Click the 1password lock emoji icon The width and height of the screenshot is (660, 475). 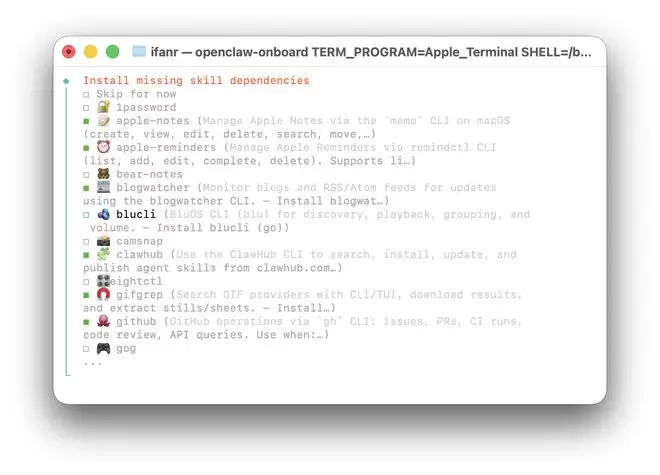coord(104,107)
